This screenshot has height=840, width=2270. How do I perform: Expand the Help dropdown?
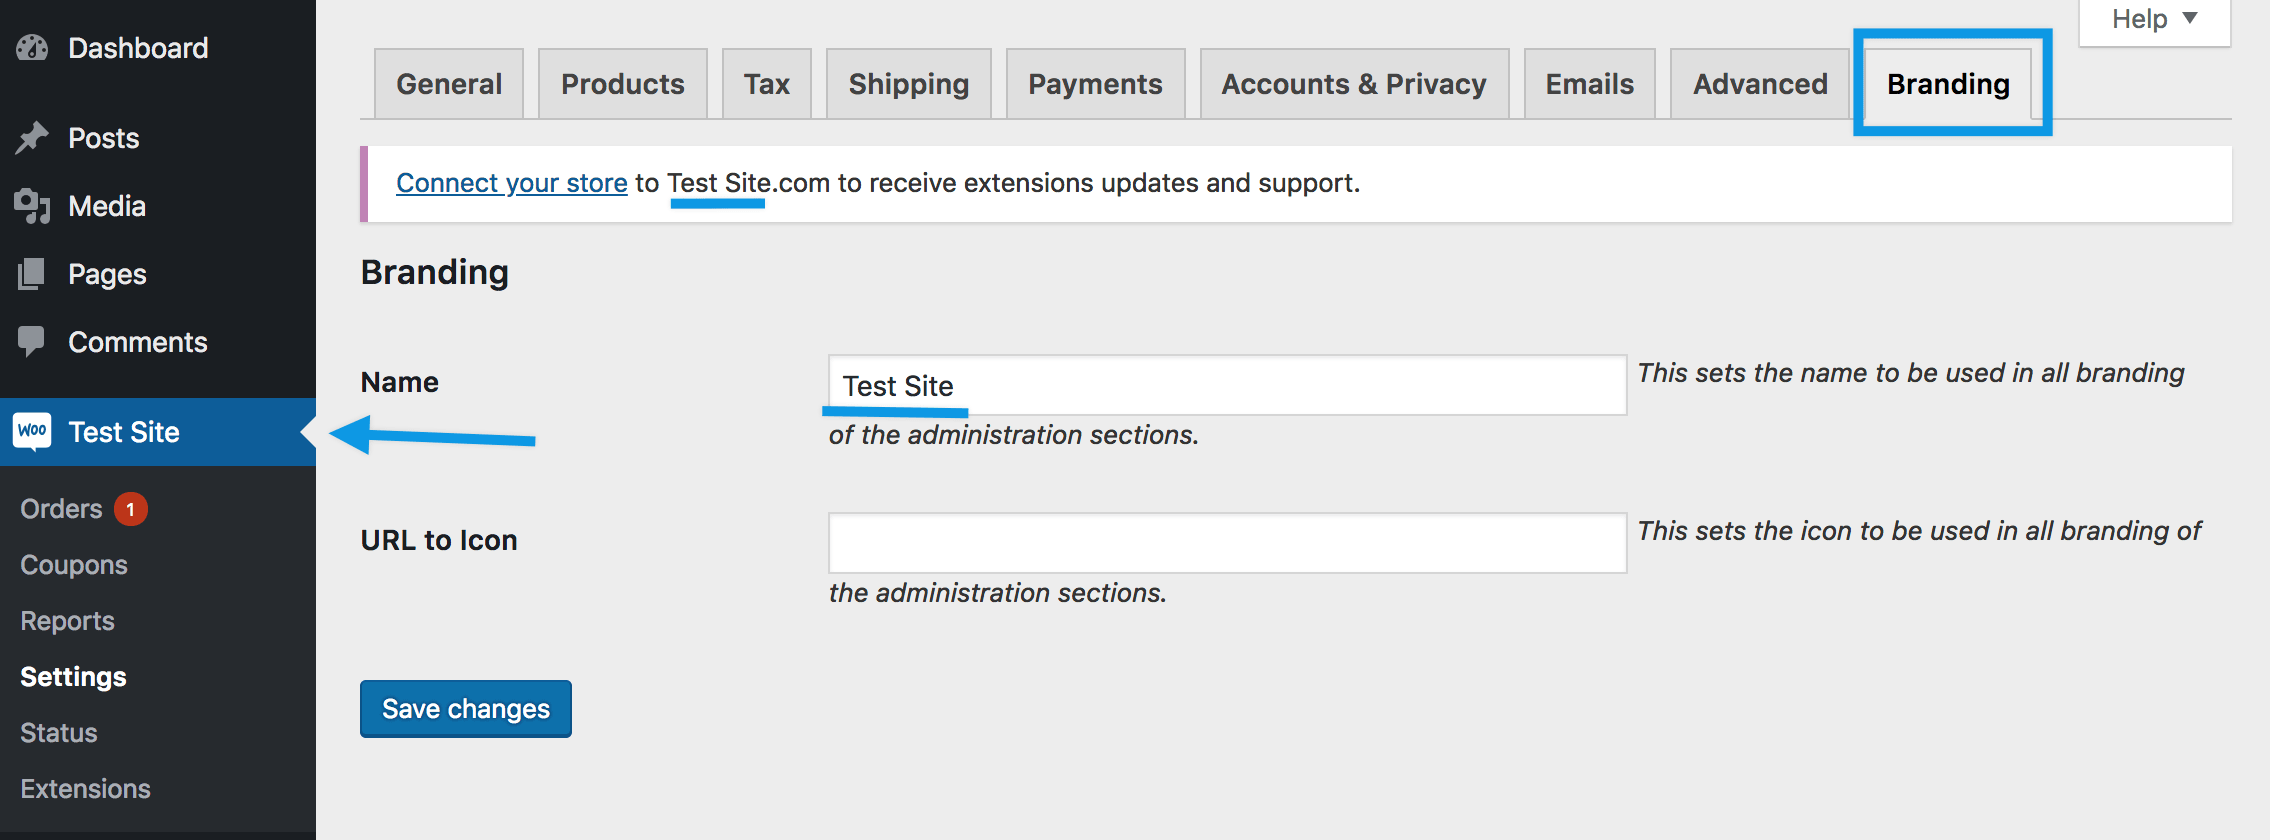coord(2154,20)
